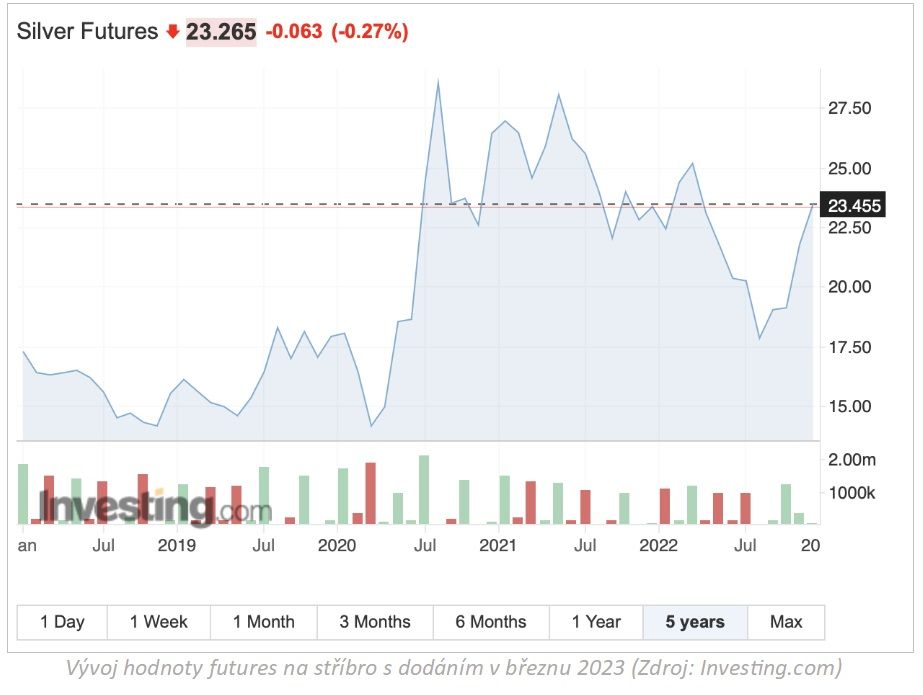This screenshot has height=695, width=923.
Task: Click the 2021 label on the time axis
Action: 497,546
